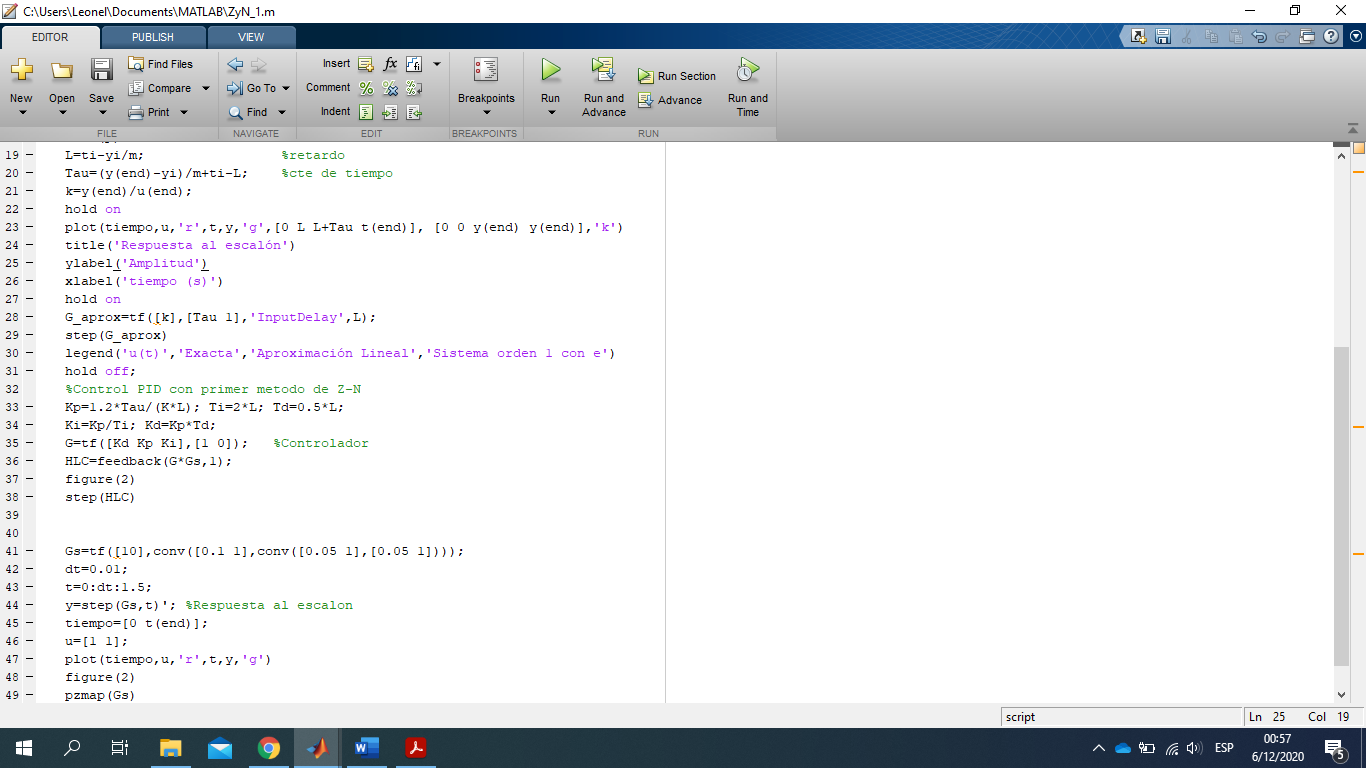Viewport: 1366px width, 768px height.
Task: Collapse the toolstrip using the minimize arrow icon
Action: (1352, 129)
